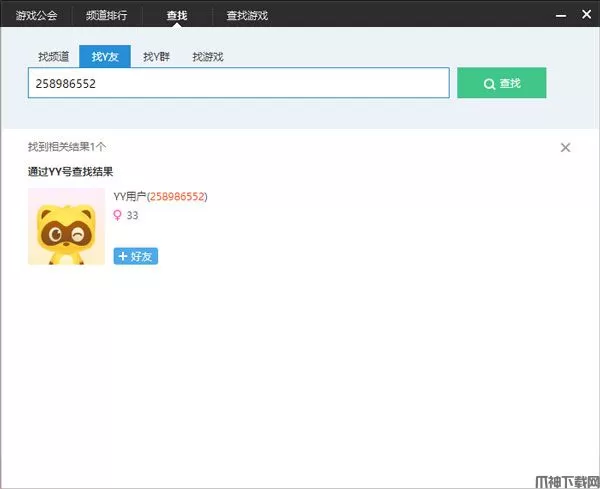This screenshot has height=489, width=600.
Task: Click the heading 通过YY号查找结果
Action: click(x=70, y=171)
